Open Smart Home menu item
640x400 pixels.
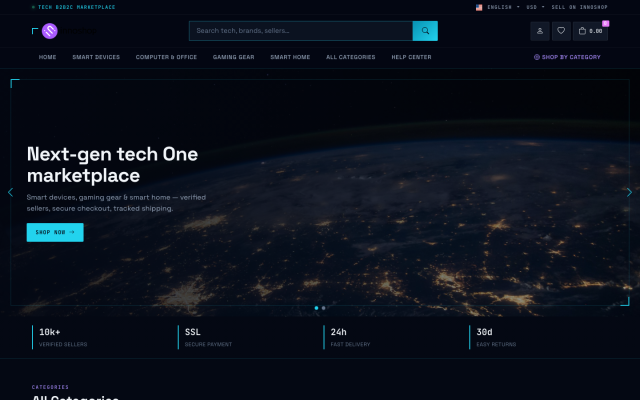point(290,57)
